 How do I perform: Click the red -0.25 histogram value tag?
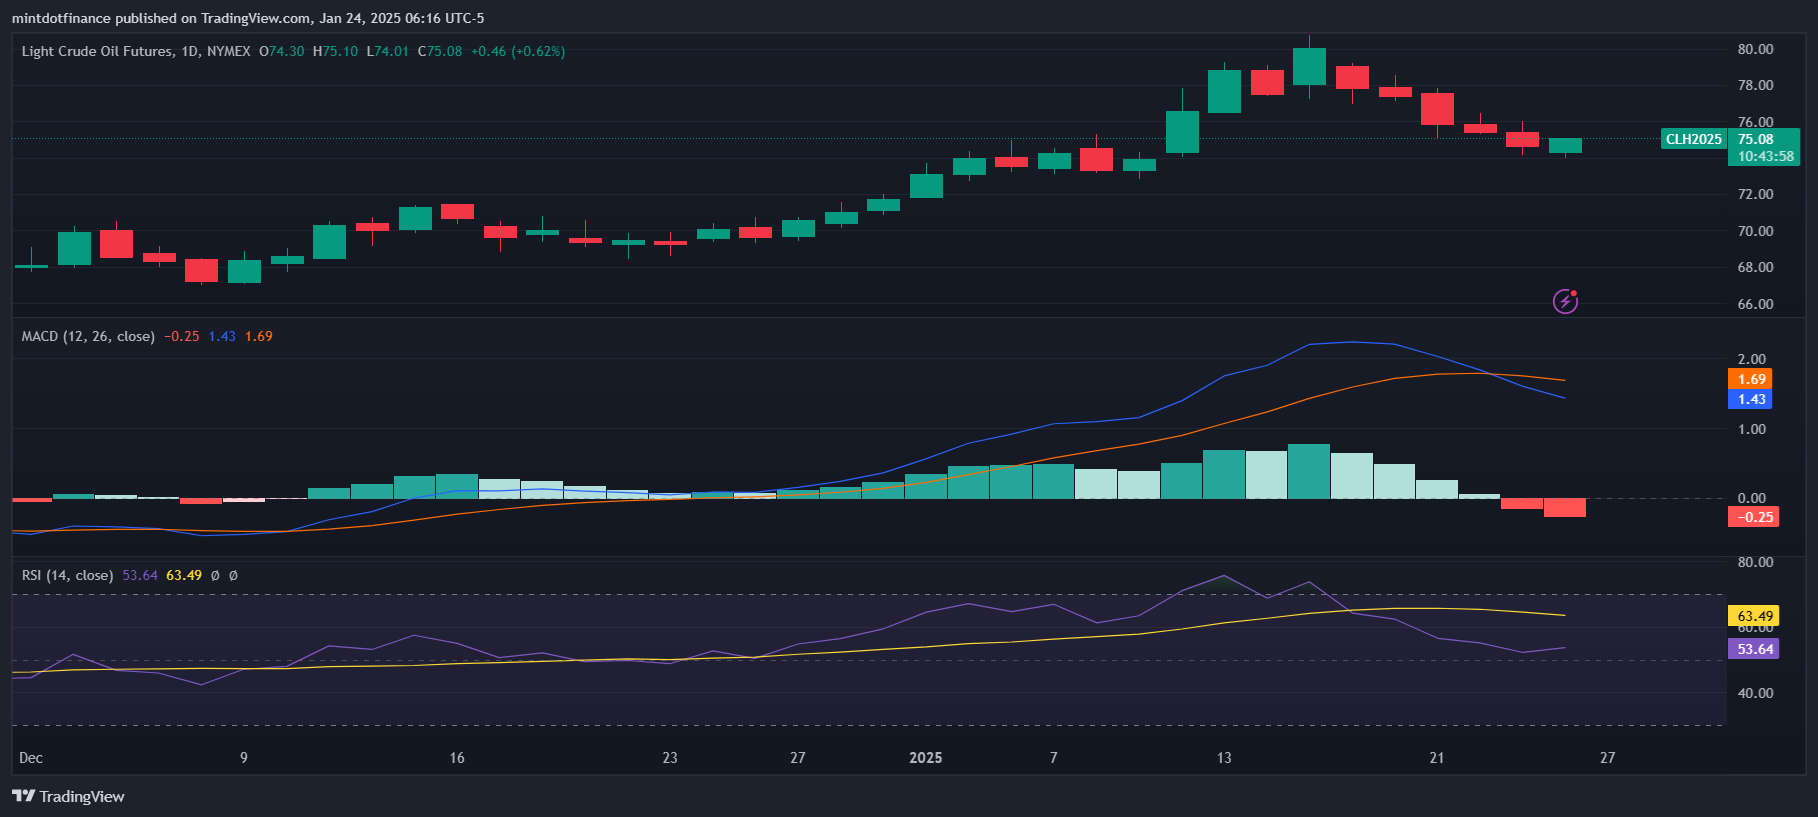[1753, 517]
